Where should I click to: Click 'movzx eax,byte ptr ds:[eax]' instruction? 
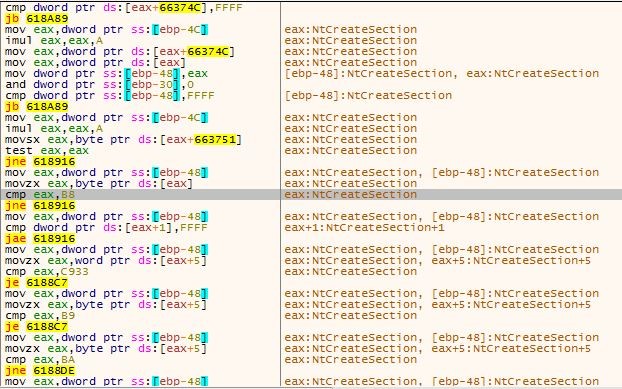point(99,184)
